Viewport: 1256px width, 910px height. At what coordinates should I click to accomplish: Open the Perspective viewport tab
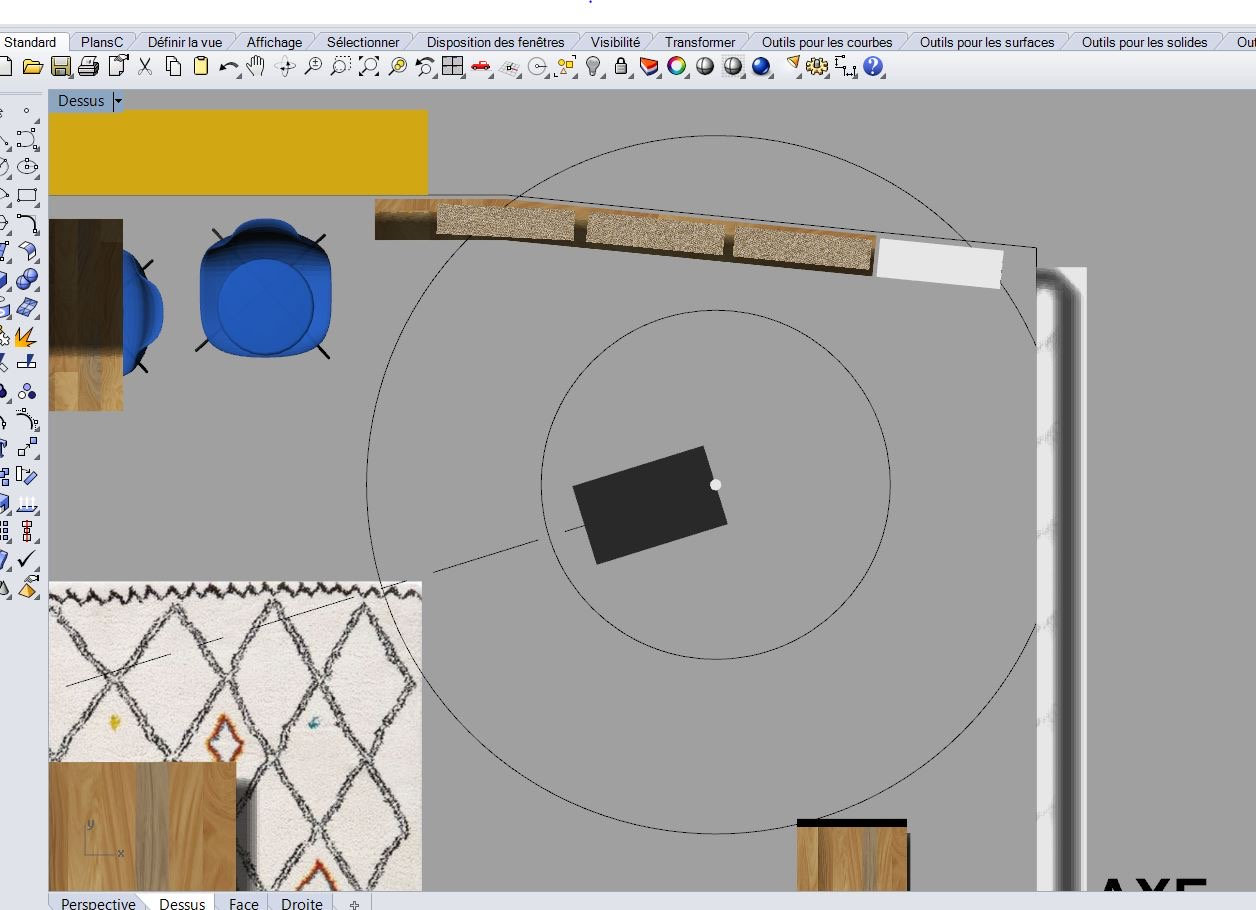[x=97, y=903]
